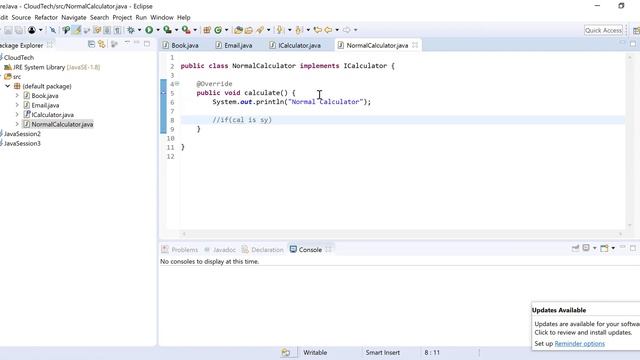Expand Book.java in Package Explorer
The image size is (640, 360).
(17, 96)
